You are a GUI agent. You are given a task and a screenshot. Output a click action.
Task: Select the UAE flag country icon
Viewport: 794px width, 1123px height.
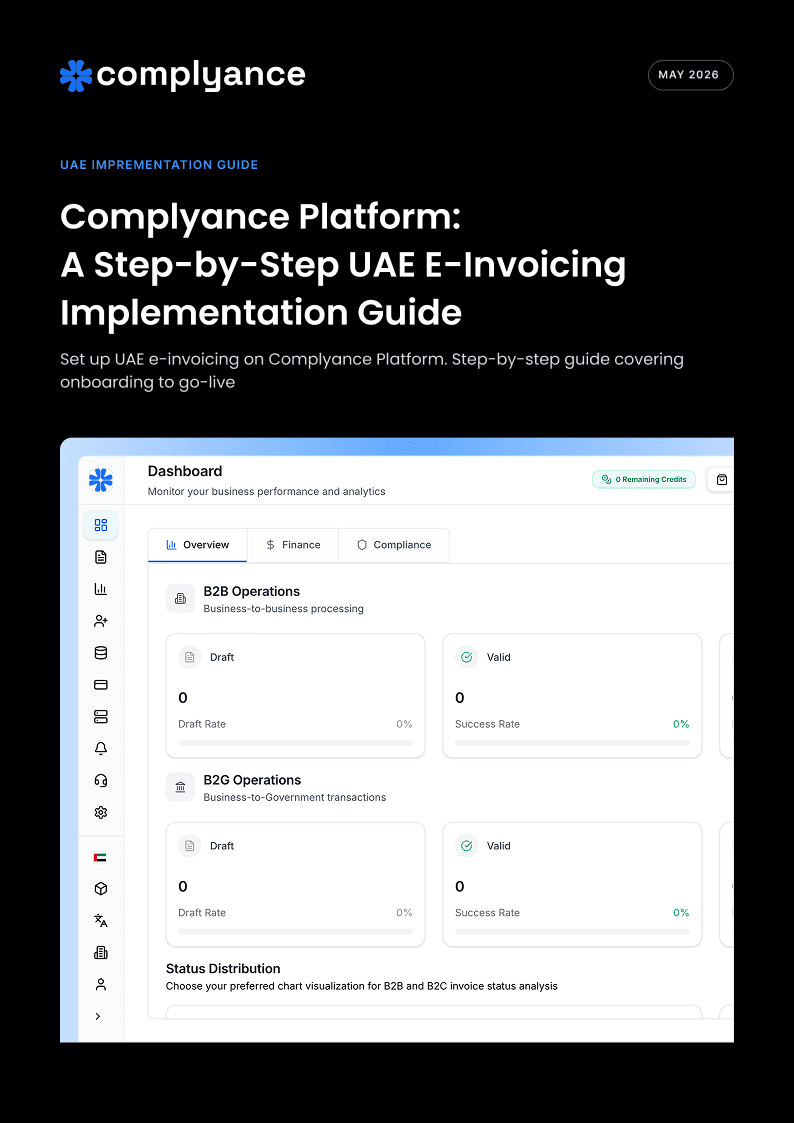click(x=100, y=857)
